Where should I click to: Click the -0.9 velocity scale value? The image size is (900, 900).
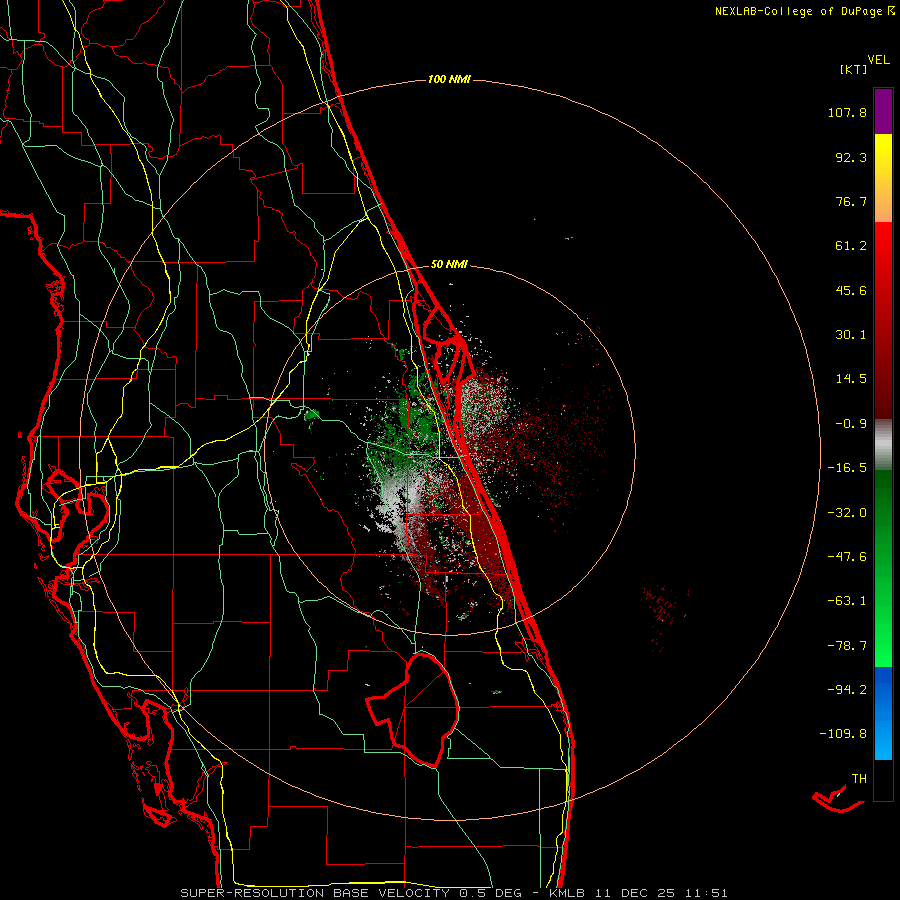click(851, 424)
